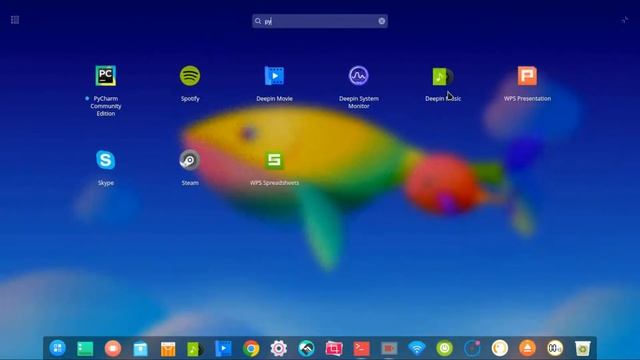This screenshot has width=640, height=360.
Task: Click inside the launcher search field
Action: [320, 21]
